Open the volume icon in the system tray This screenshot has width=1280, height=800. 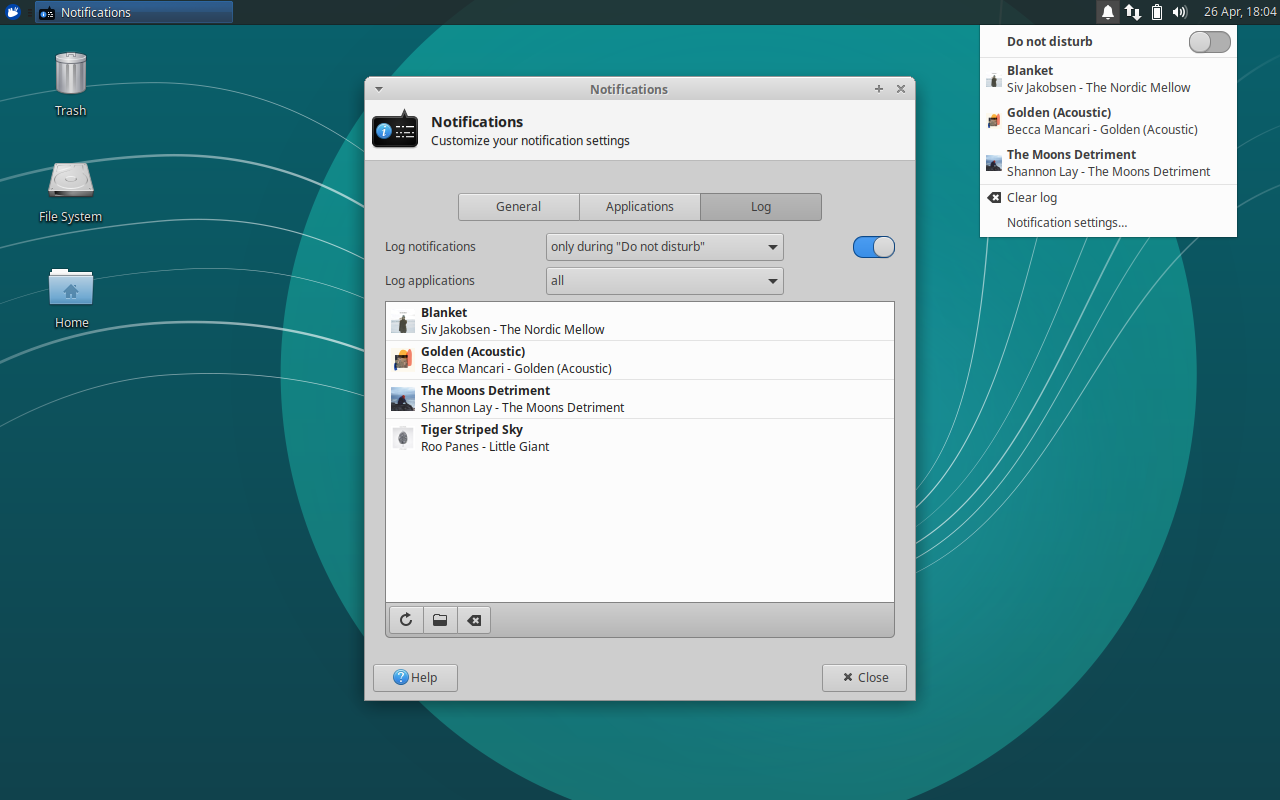[1179, 12]
